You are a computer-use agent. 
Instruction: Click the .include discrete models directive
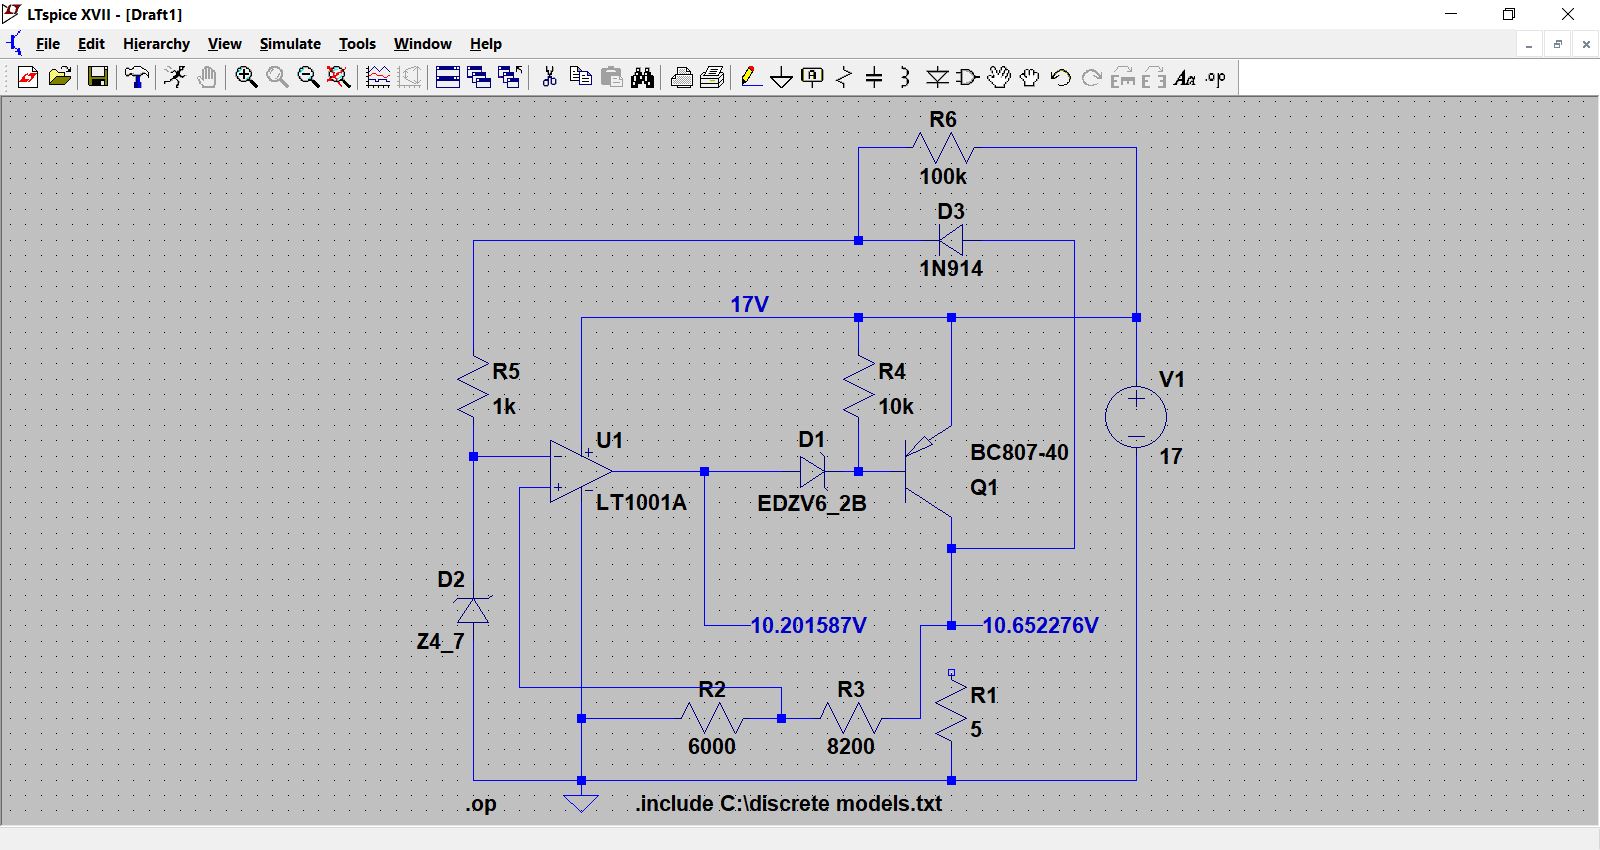[x=789, y=804]
